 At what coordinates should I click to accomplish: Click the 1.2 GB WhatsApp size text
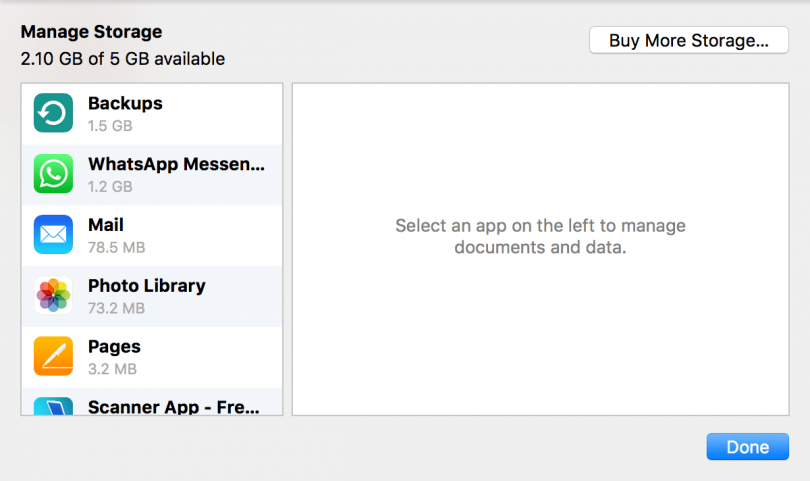[x=110, y=187]
